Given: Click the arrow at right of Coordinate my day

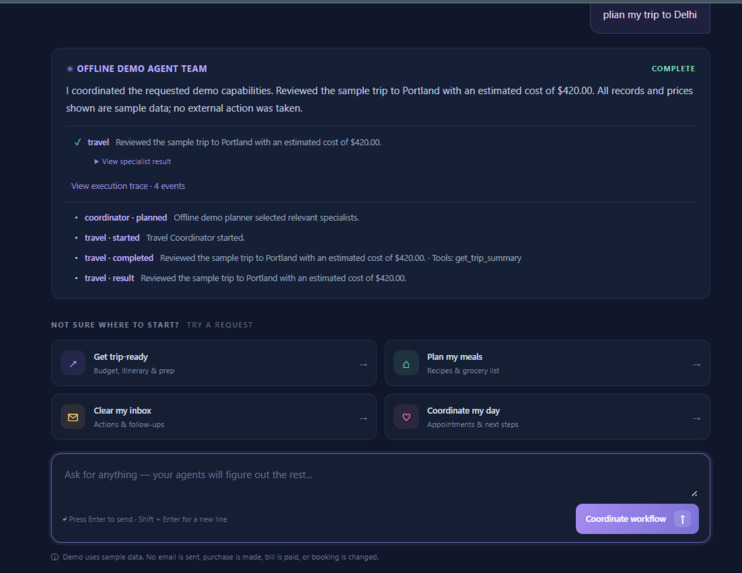Looking at the screenshot, I should (x=697, y=418).
